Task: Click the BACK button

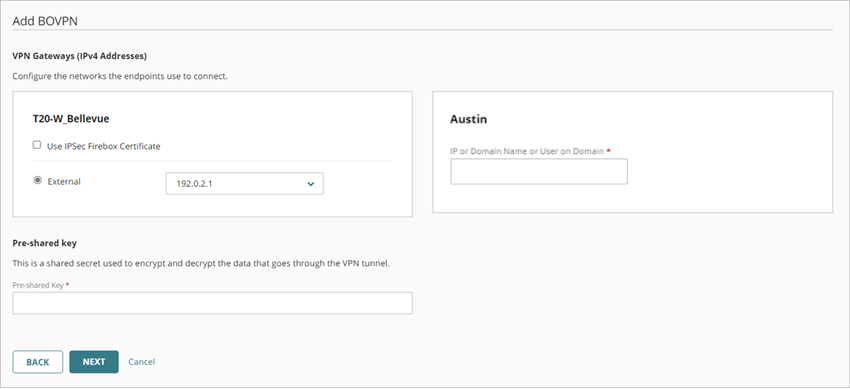Action: [x=38, y=362]
